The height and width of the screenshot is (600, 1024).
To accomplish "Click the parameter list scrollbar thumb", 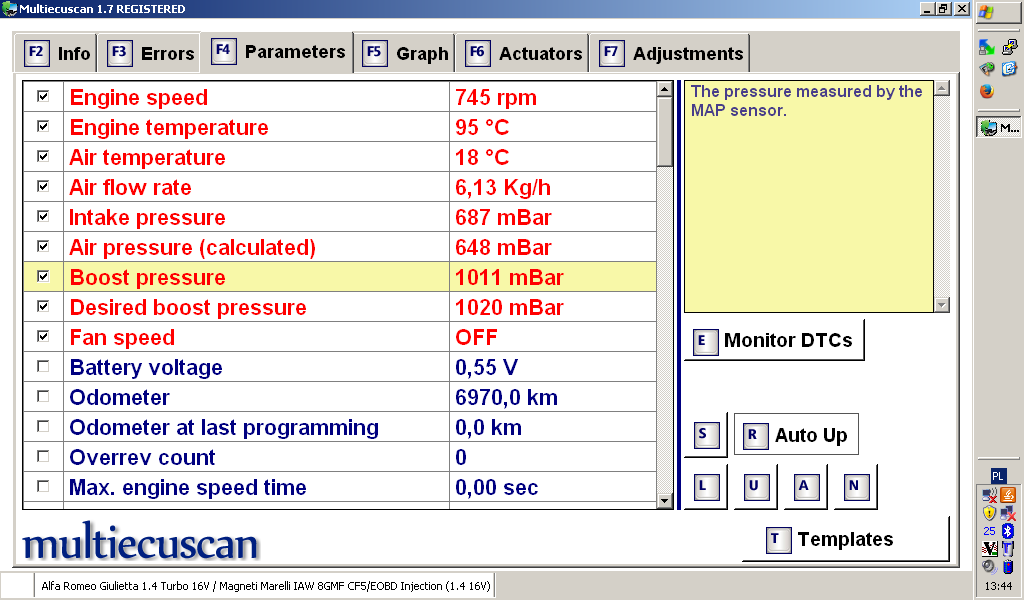I will tap(665, 132).
